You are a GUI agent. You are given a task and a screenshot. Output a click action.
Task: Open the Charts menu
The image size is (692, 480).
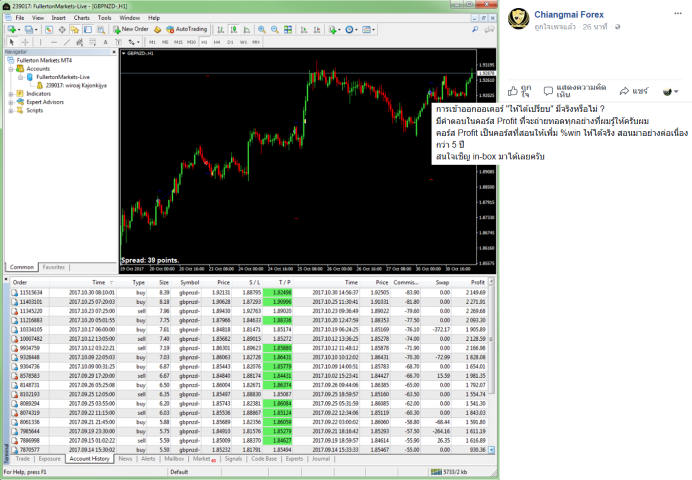(82, 18)
